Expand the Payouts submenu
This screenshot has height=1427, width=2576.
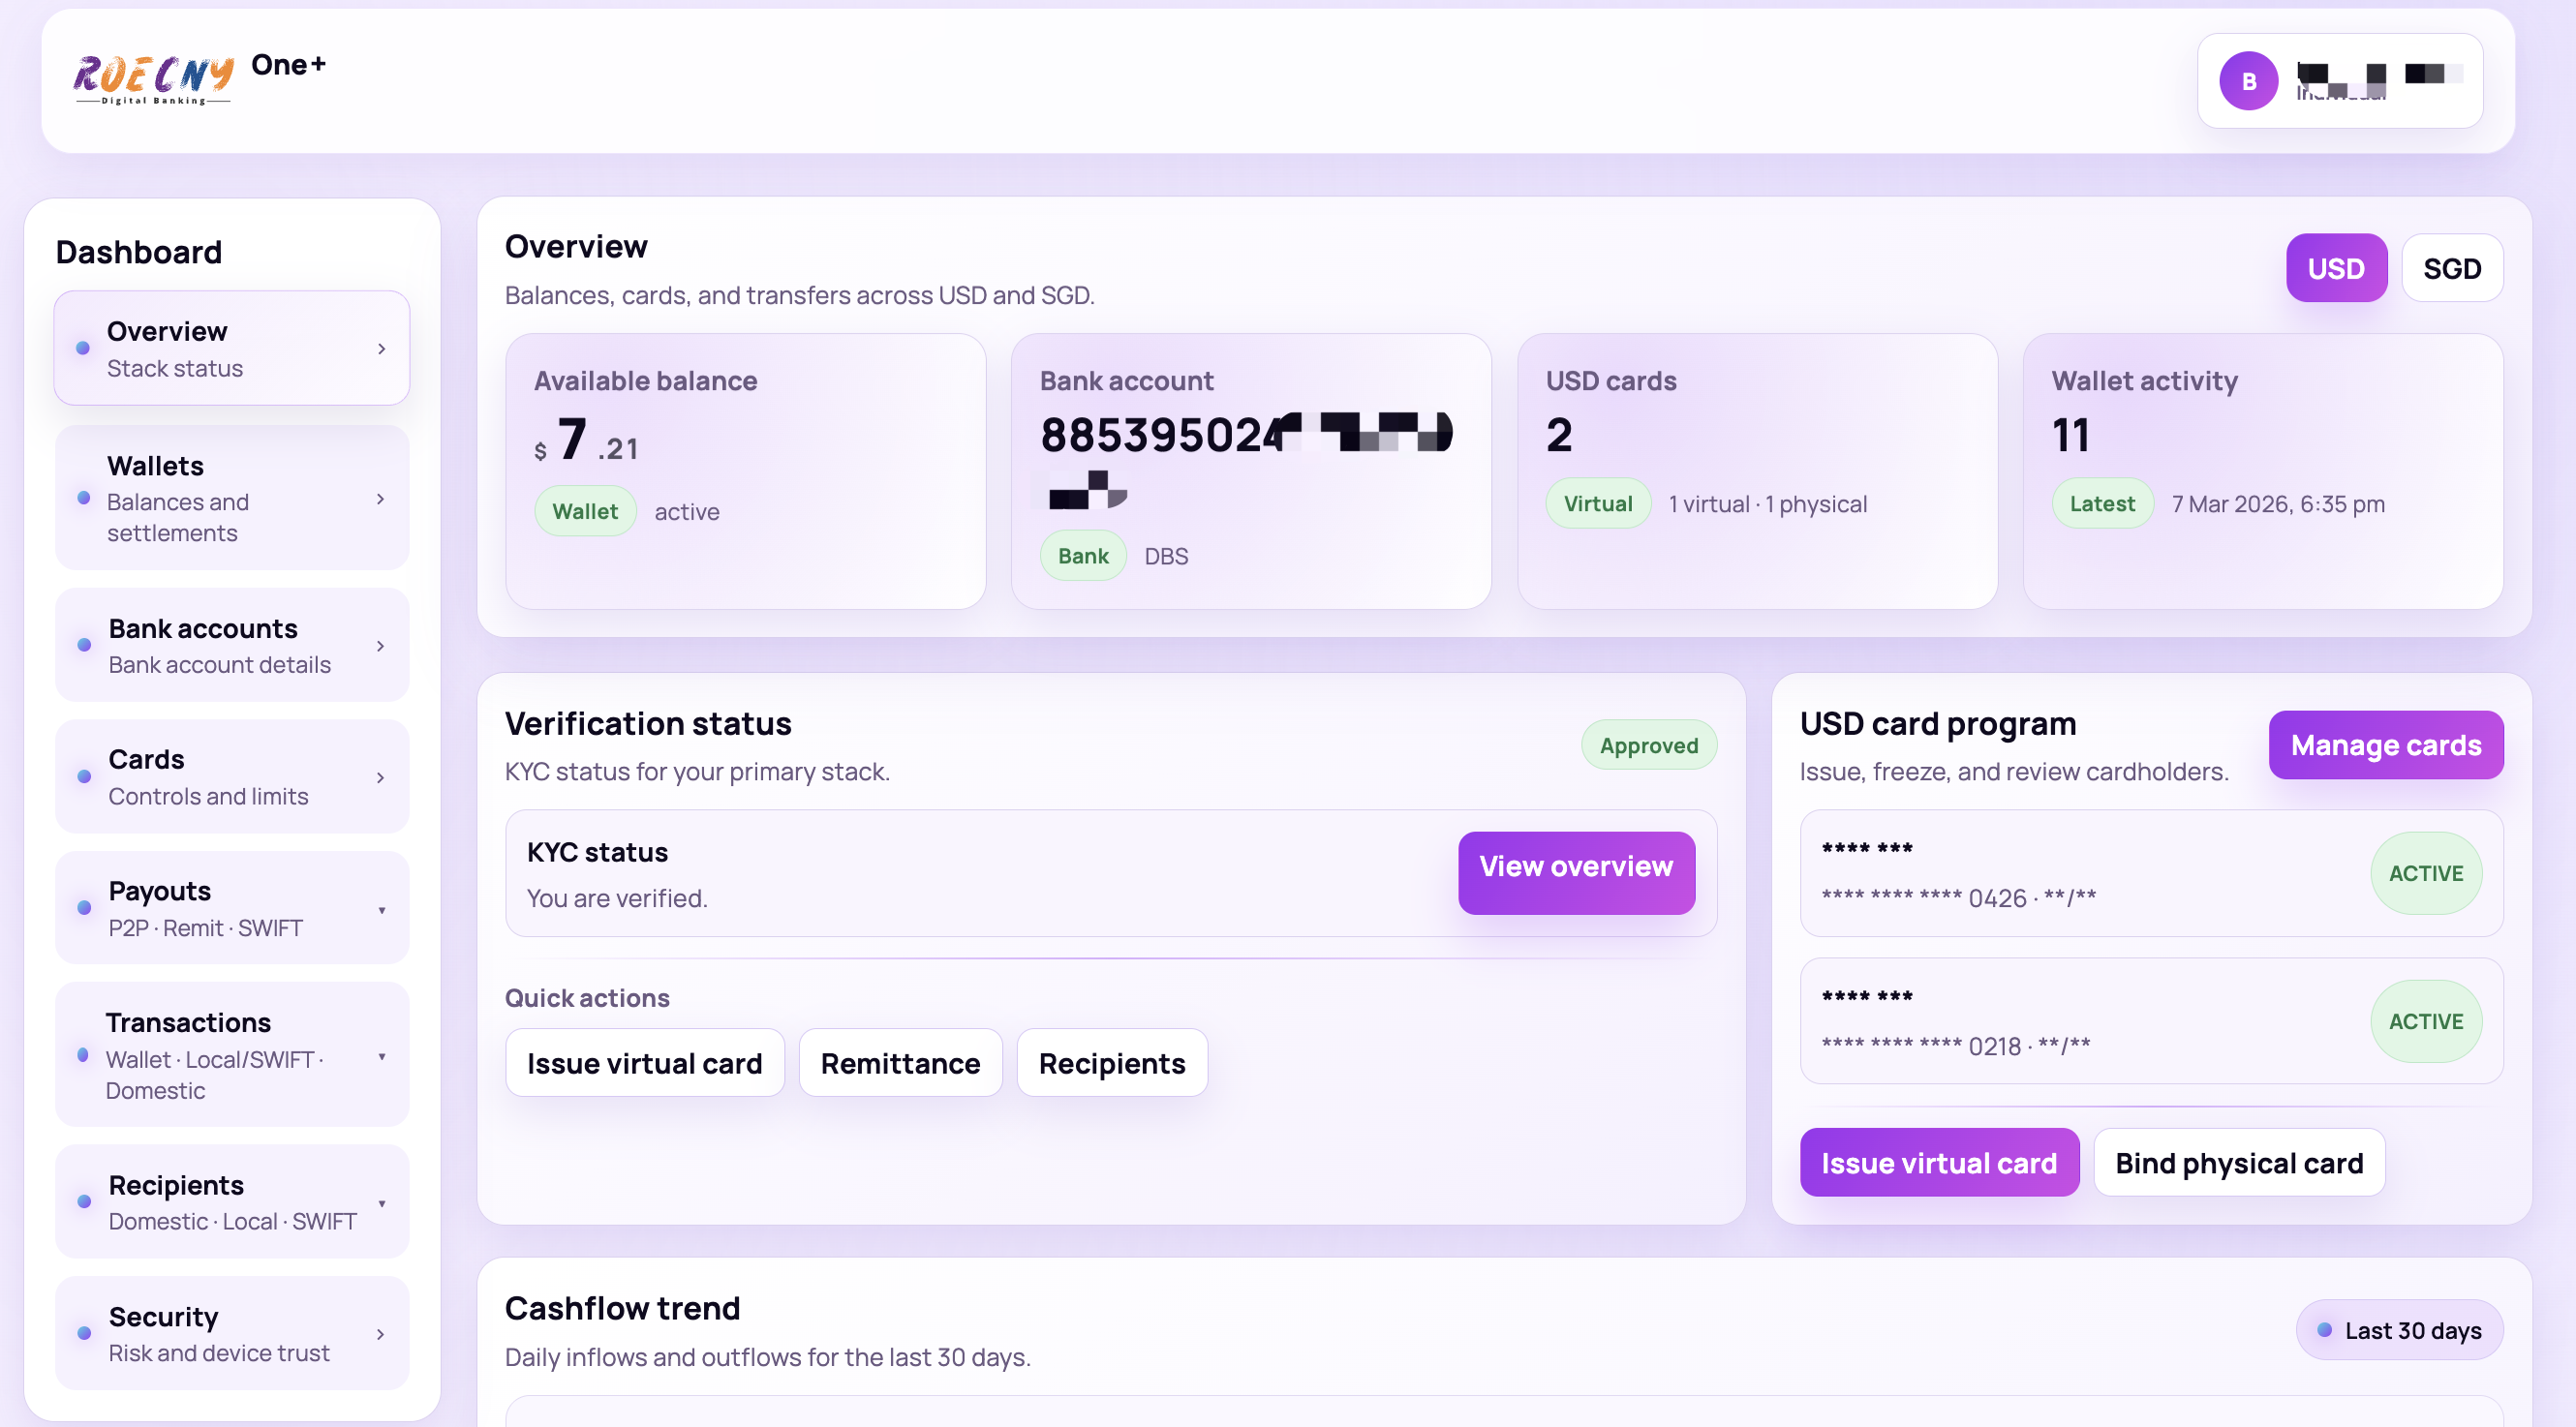pyautogui.click(x=381, y=909)
